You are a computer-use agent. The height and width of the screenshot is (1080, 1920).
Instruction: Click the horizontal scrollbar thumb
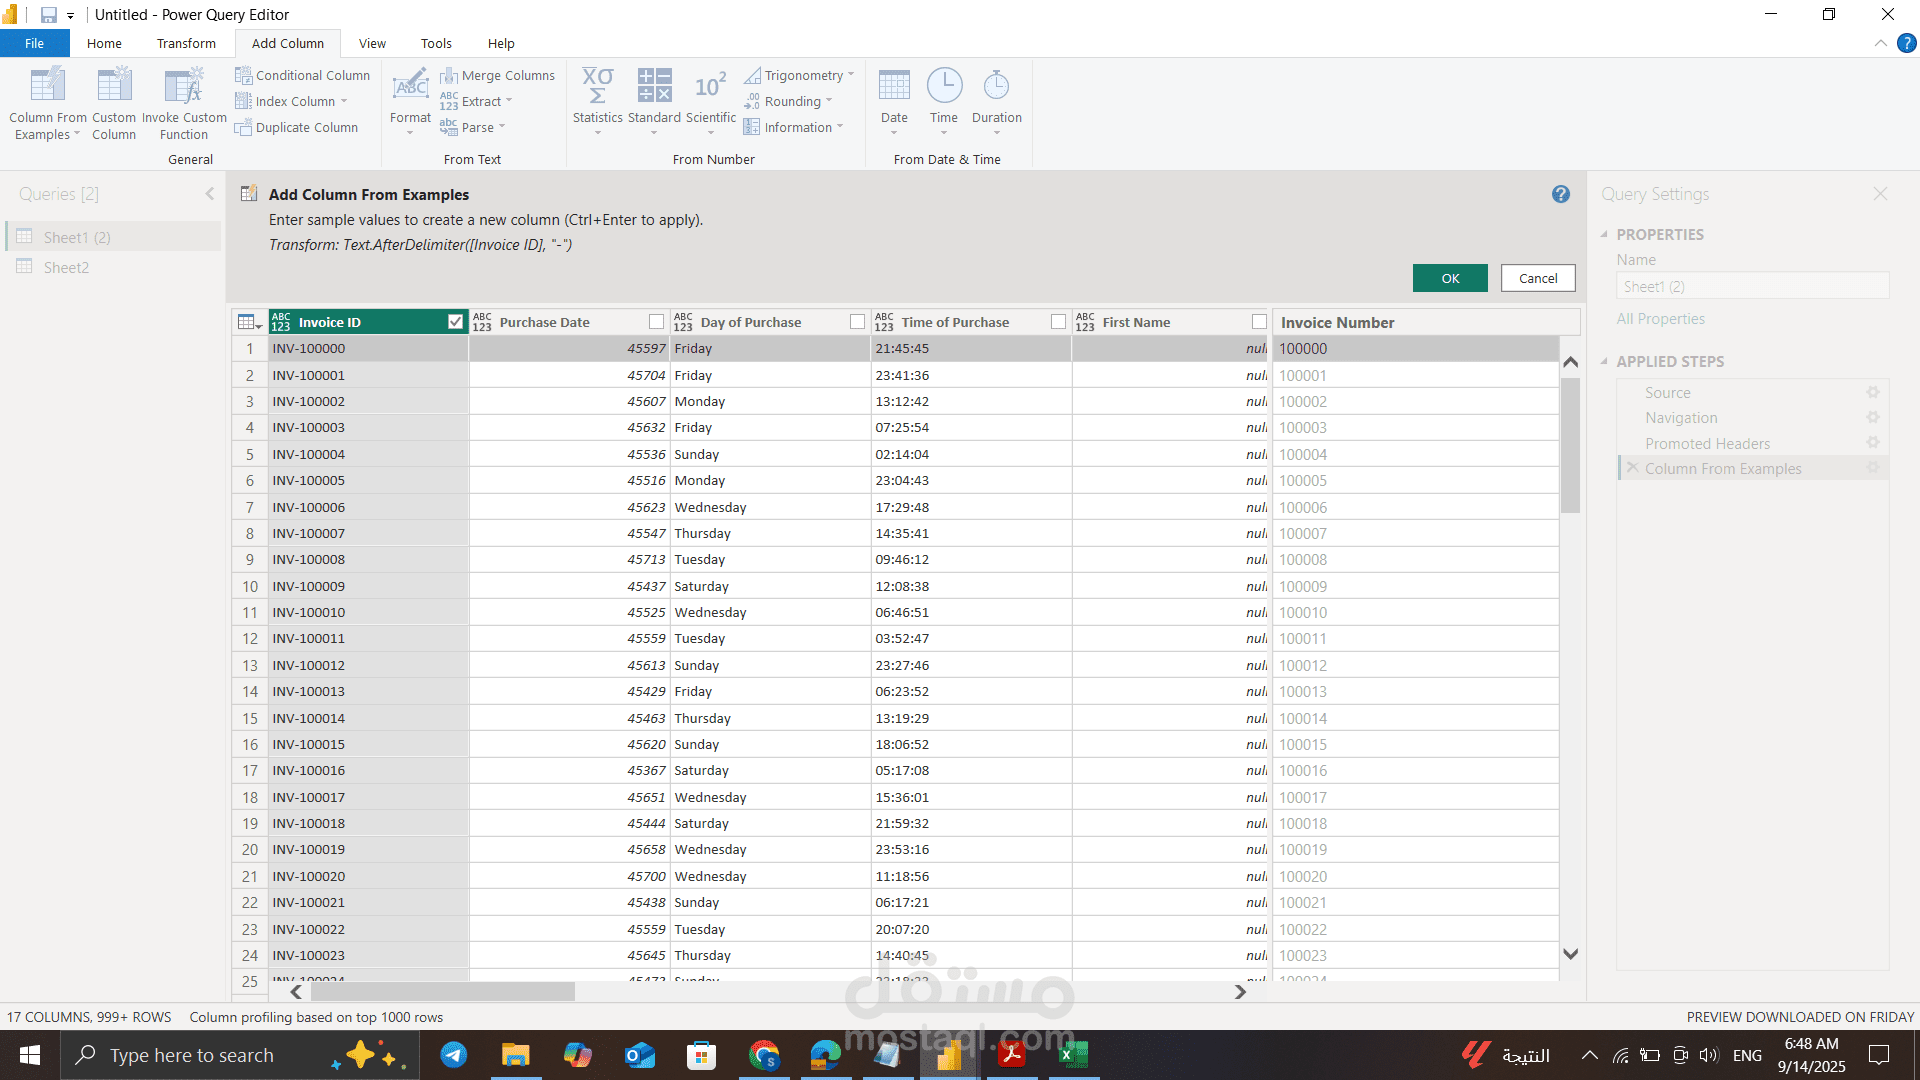(442, 992)
